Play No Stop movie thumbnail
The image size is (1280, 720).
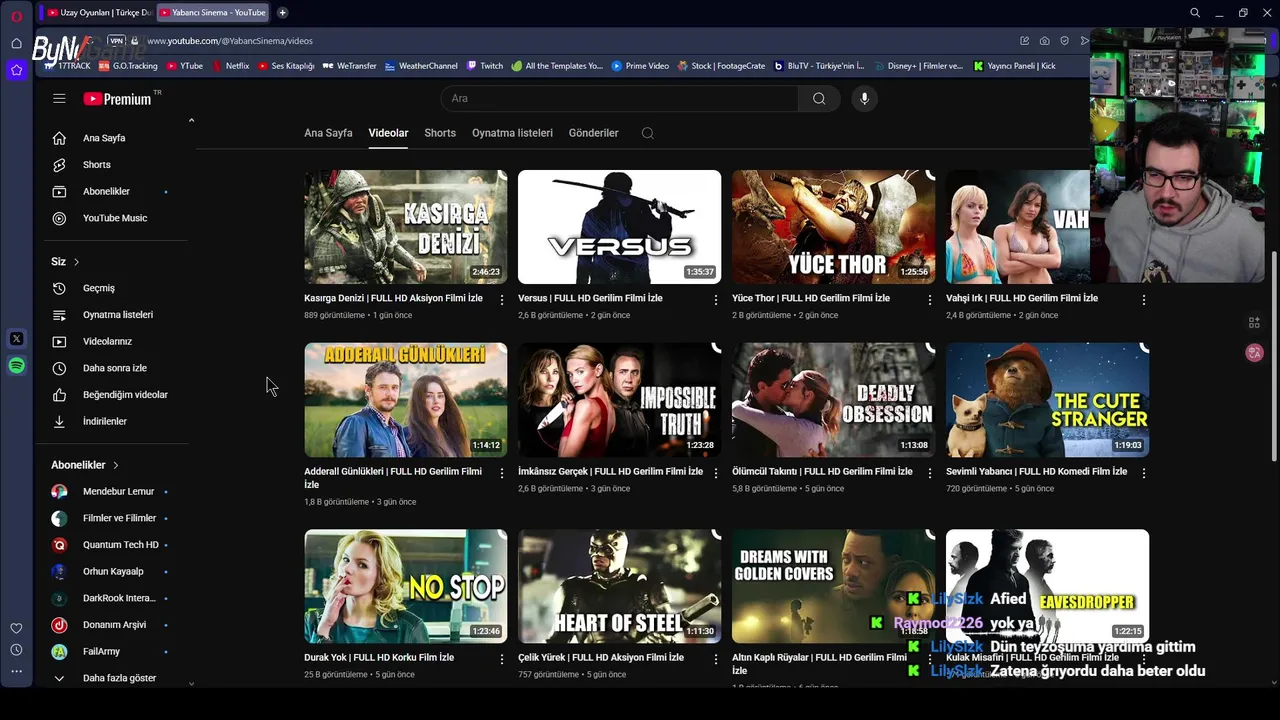[405, 586]
